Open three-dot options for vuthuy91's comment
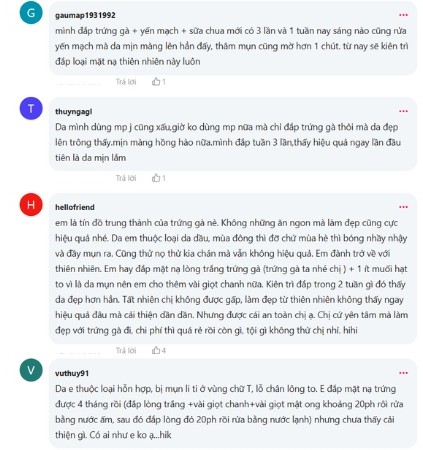 403,373
